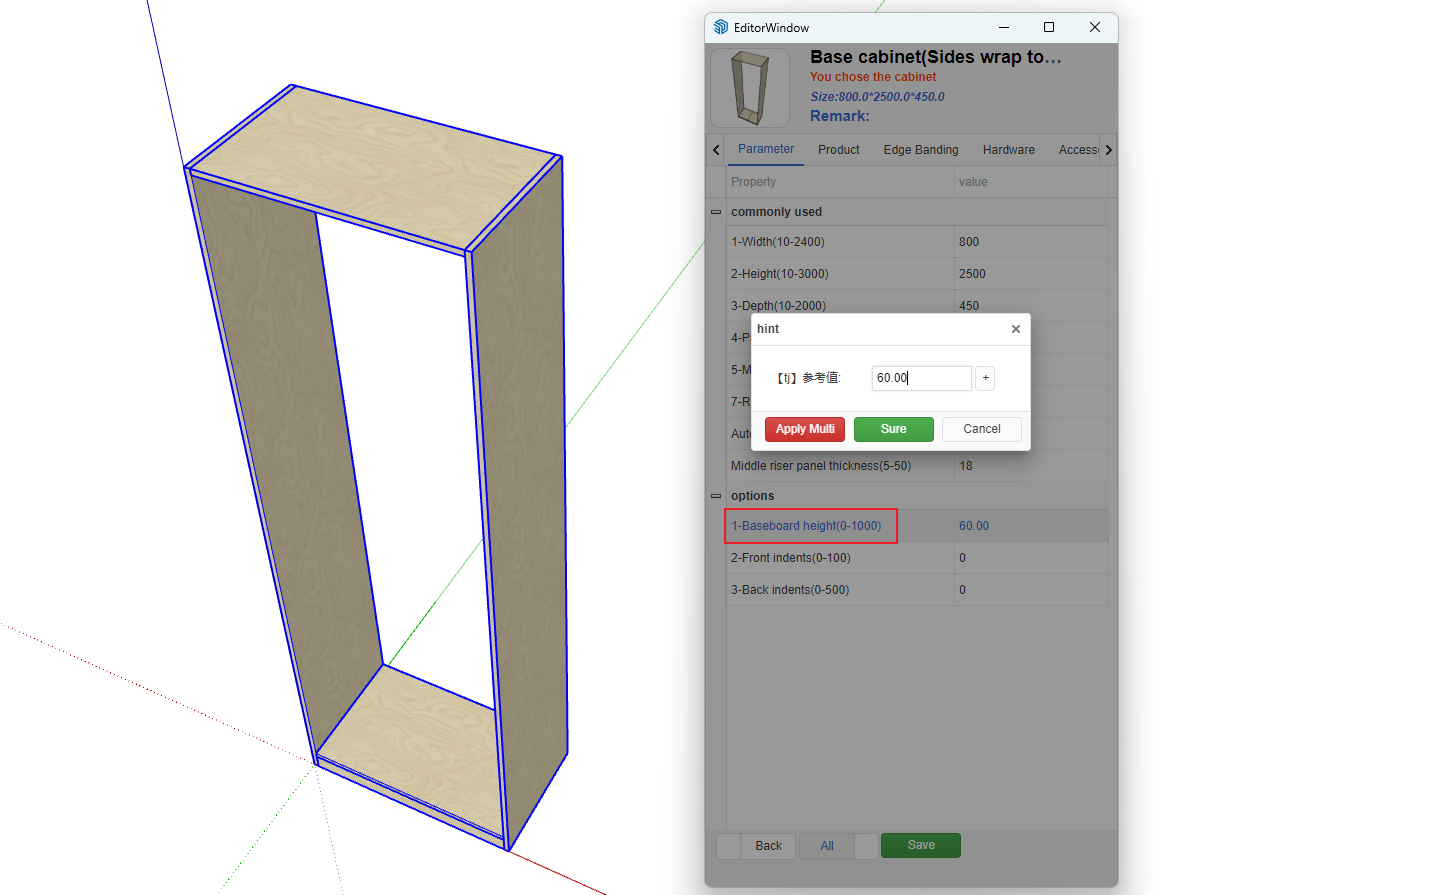Image resolution: width=1450 pixels, height=895 pixels.
Task: Cancel the hint dialog
Action: [981, 429]
